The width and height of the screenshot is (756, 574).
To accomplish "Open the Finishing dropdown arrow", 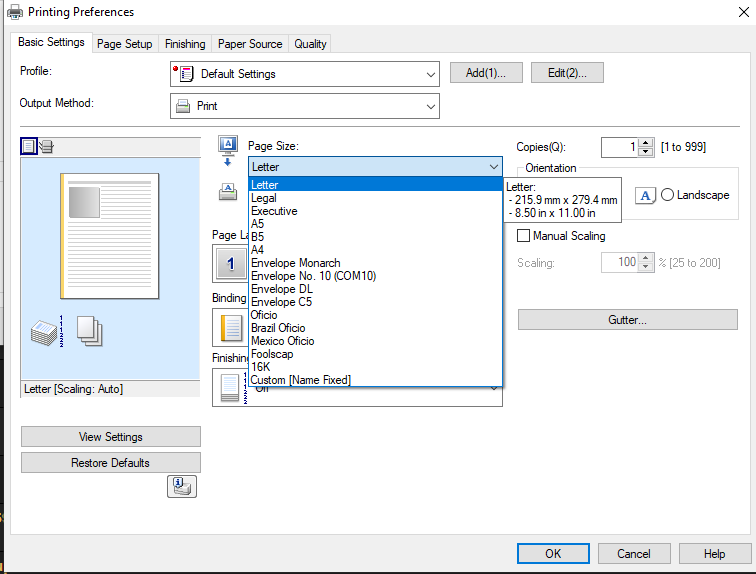I will [x=494, y=388].
